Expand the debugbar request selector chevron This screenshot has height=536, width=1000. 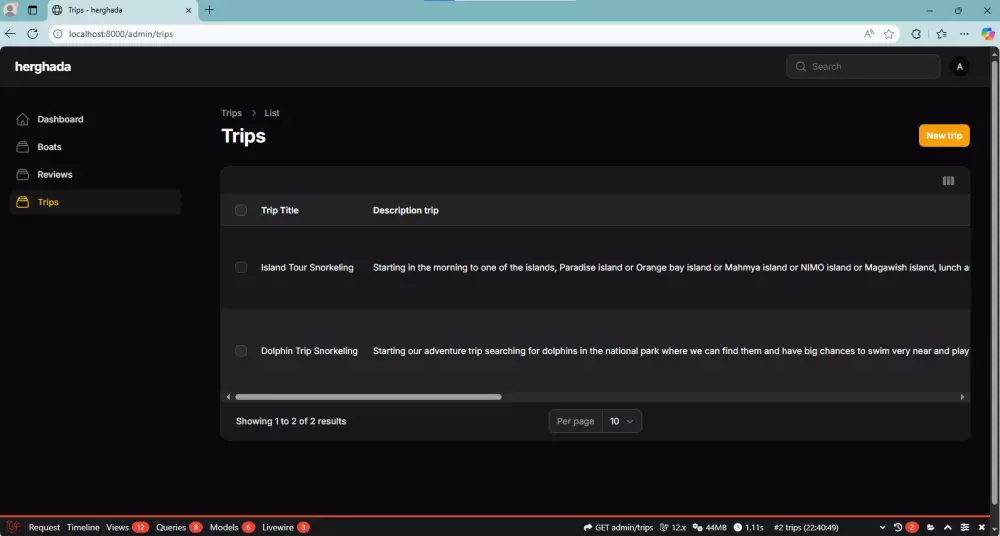tap(882, 528)
